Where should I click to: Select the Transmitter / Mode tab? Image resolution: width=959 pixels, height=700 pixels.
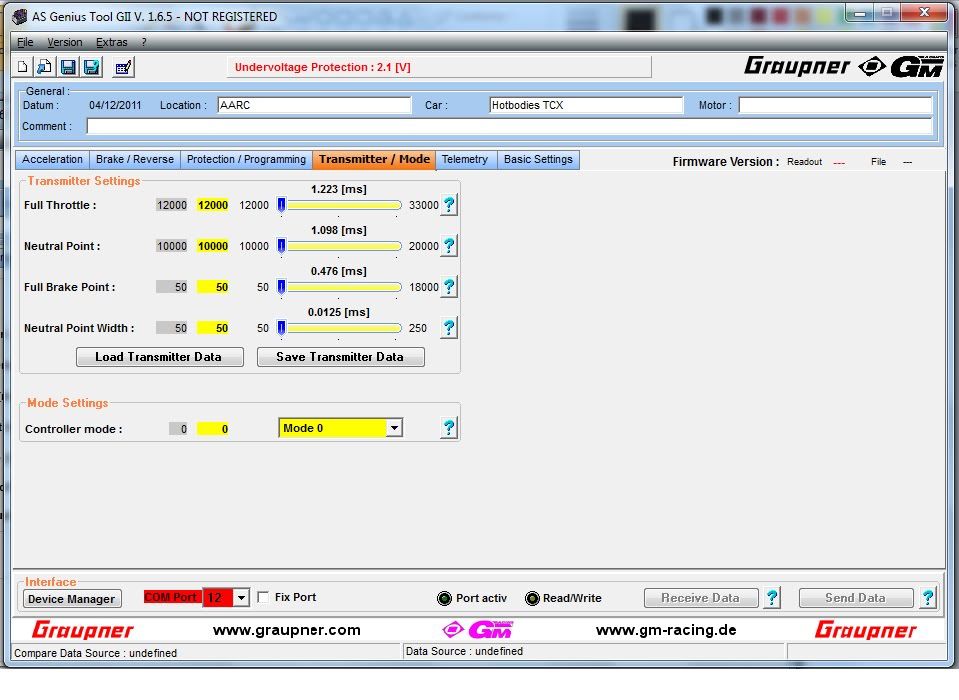click(x=374, y=160)
